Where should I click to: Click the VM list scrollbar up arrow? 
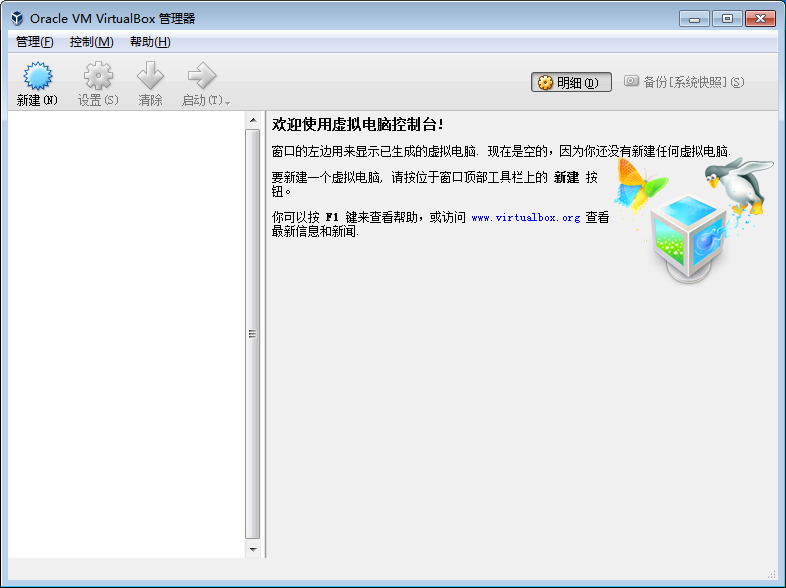click(x=253, y=120)
